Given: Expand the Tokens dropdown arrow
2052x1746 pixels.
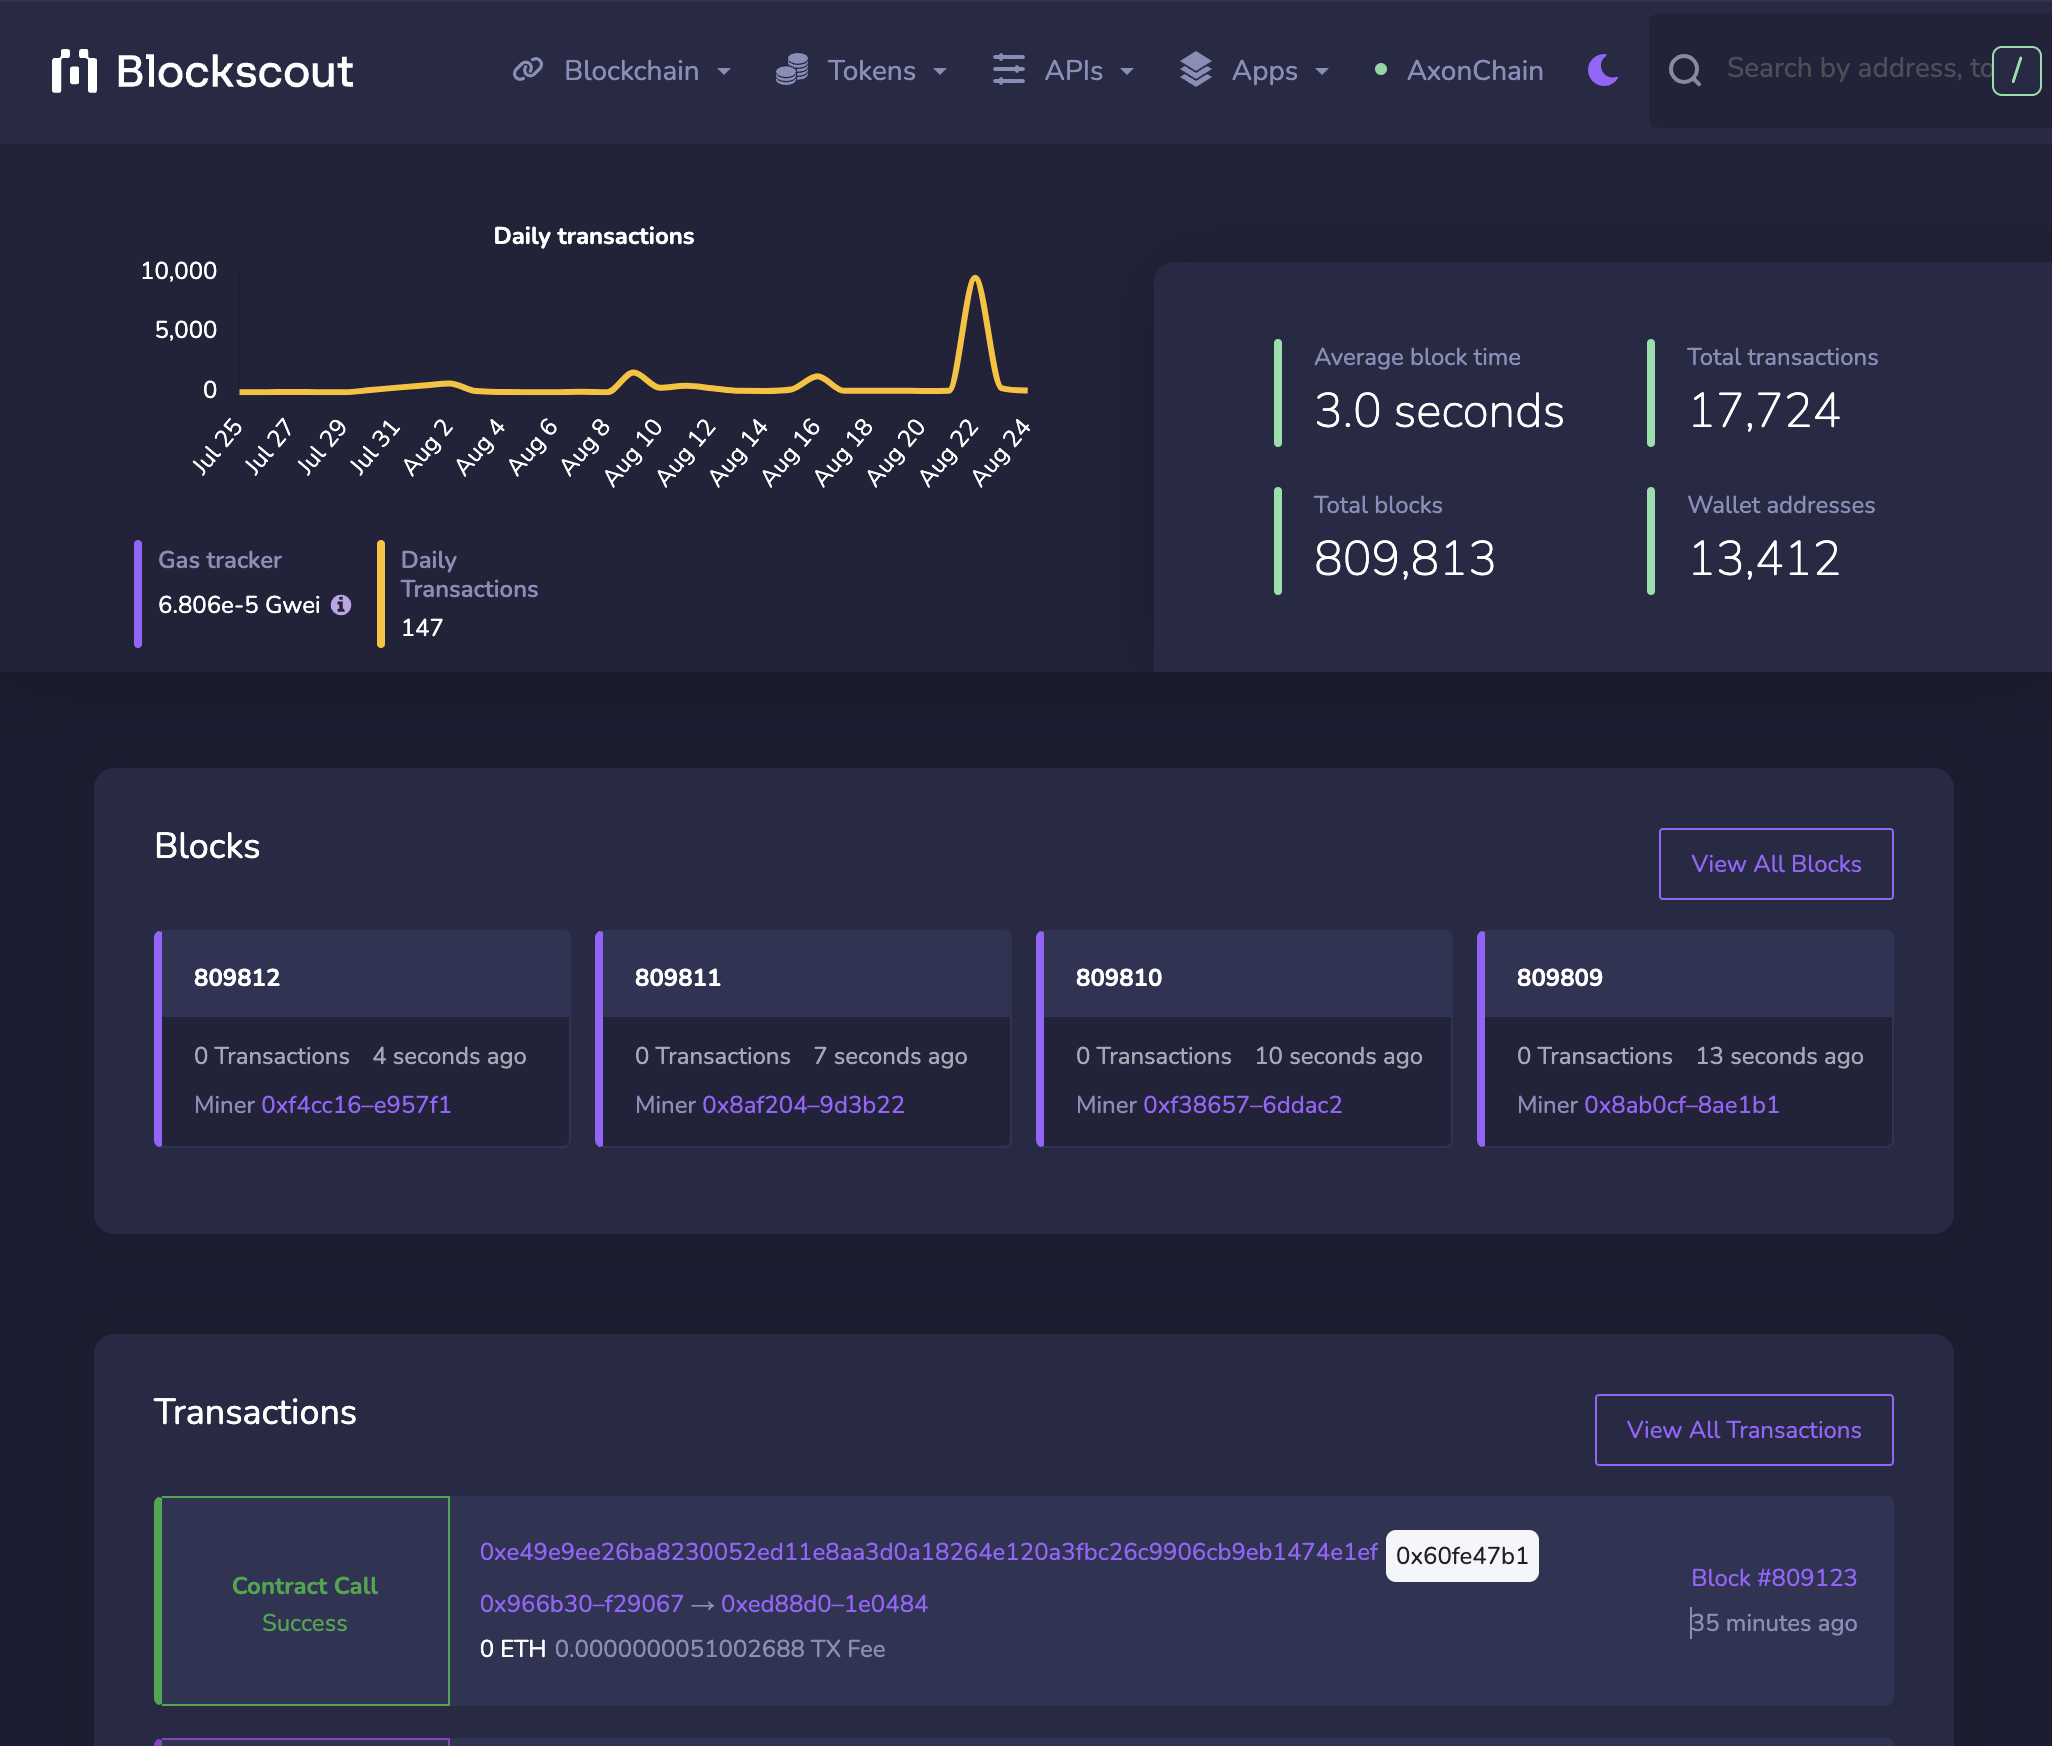Looking at the screenshot, I should coord(939,71).
